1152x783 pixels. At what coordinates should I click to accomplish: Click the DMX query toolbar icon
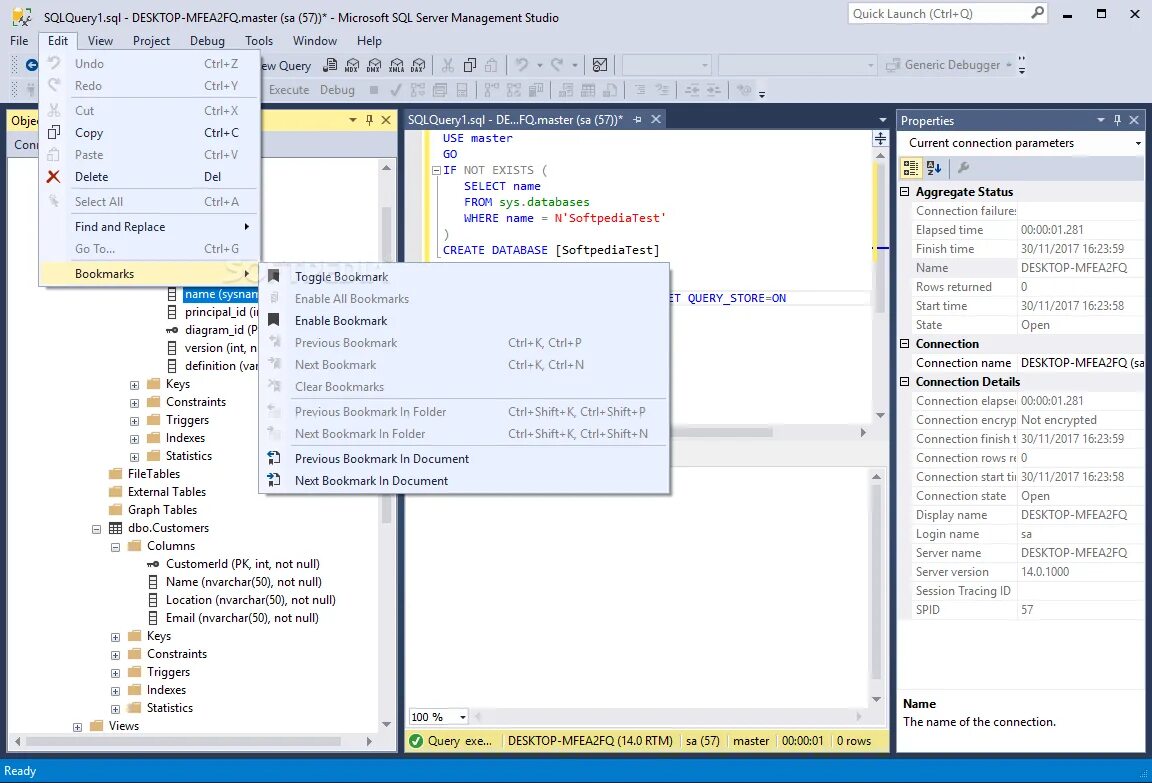[x=374, y=65]
